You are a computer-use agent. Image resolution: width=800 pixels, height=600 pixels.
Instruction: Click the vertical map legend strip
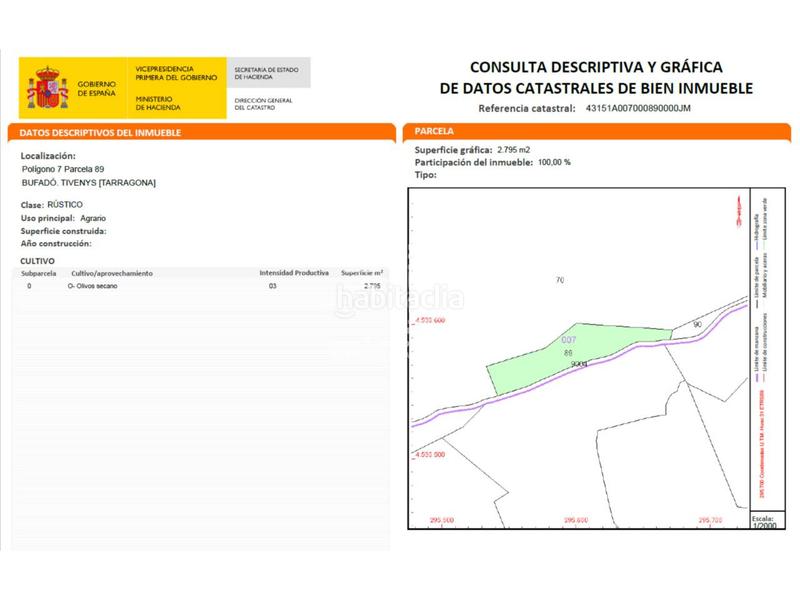click(758, 350)
